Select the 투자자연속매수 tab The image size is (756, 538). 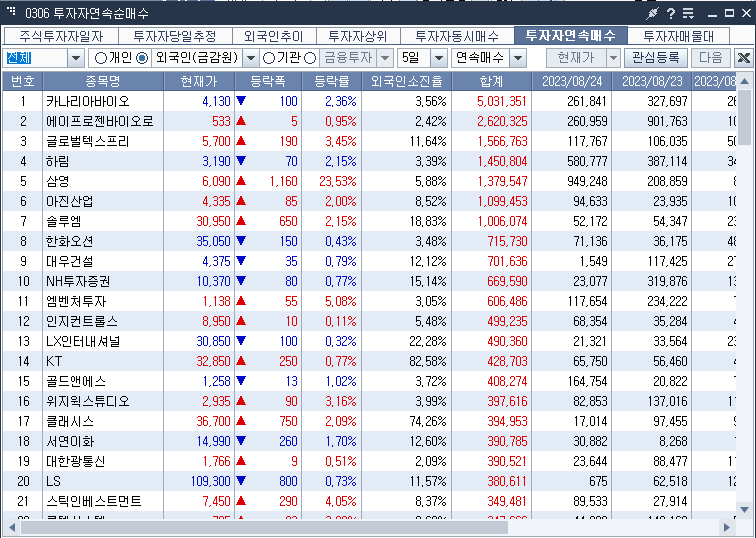pyautogui.click(x=571, y=35)
